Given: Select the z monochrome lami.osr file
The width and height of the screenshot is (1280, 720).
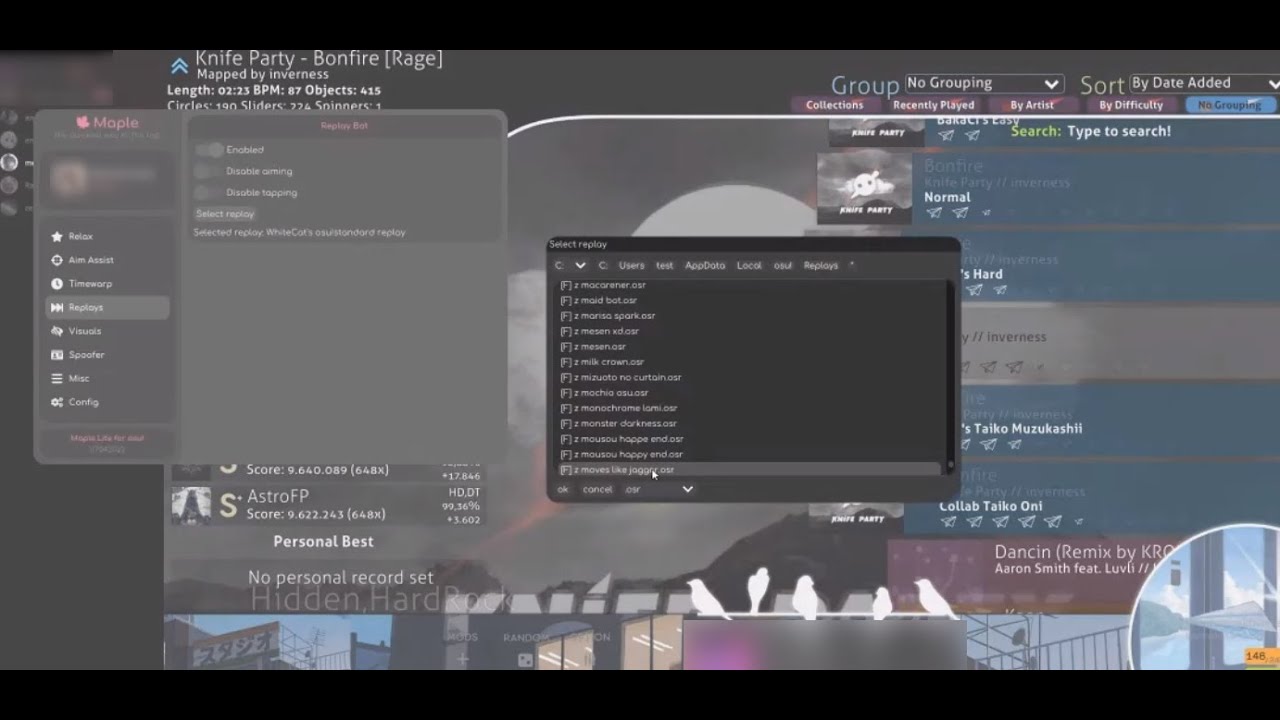Looking at the screenshot, I should tap(749, 408).
